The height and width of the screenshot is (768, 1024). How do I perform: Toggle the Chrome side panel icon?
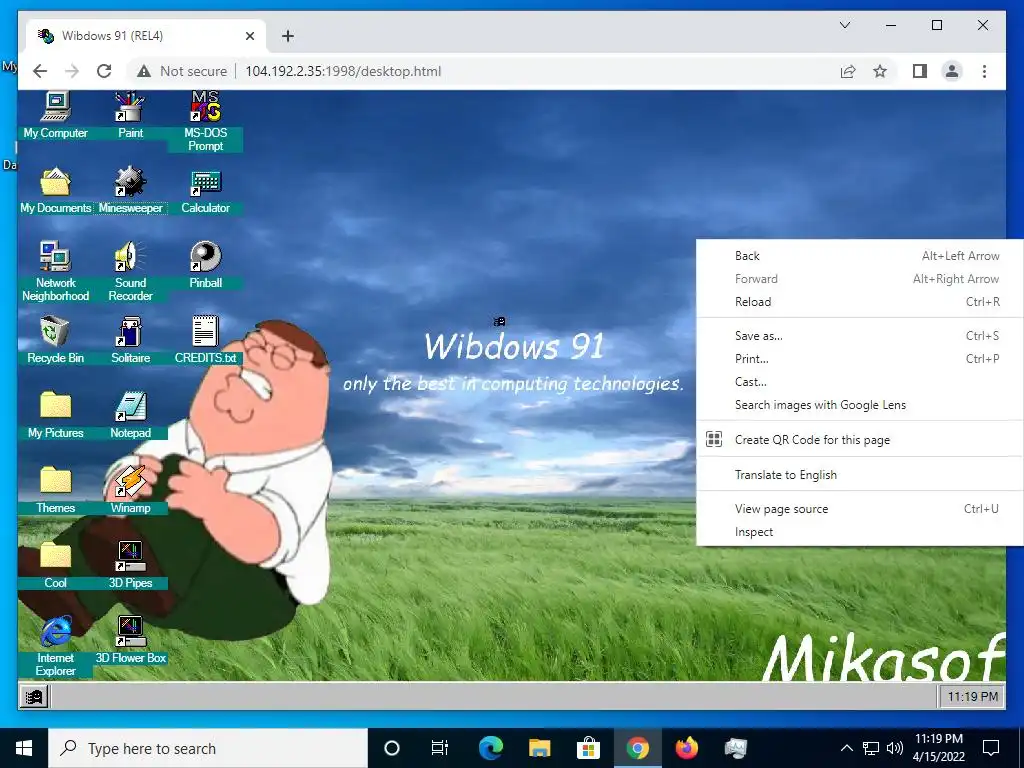click(920, 71)
